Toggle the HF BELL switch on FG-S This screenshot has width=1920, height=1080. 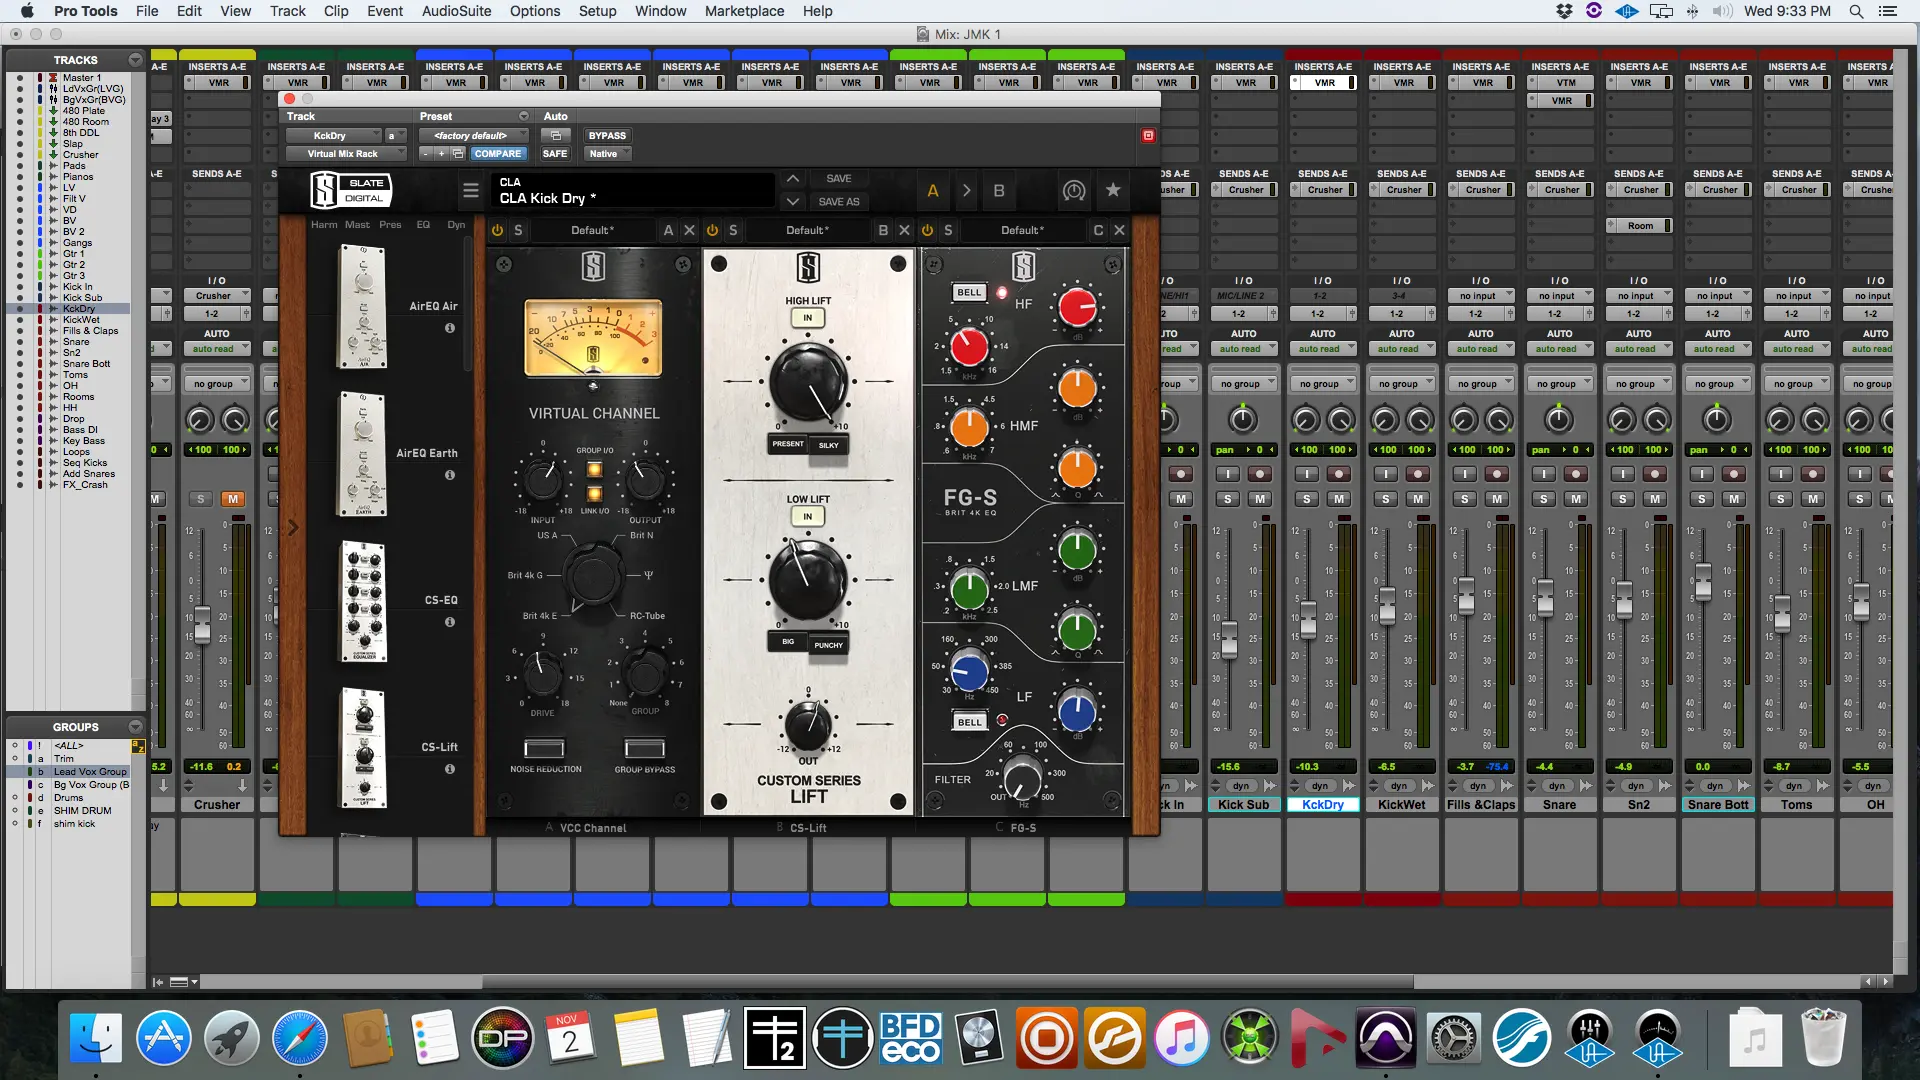pyautogui.click(x=969, y=292)
